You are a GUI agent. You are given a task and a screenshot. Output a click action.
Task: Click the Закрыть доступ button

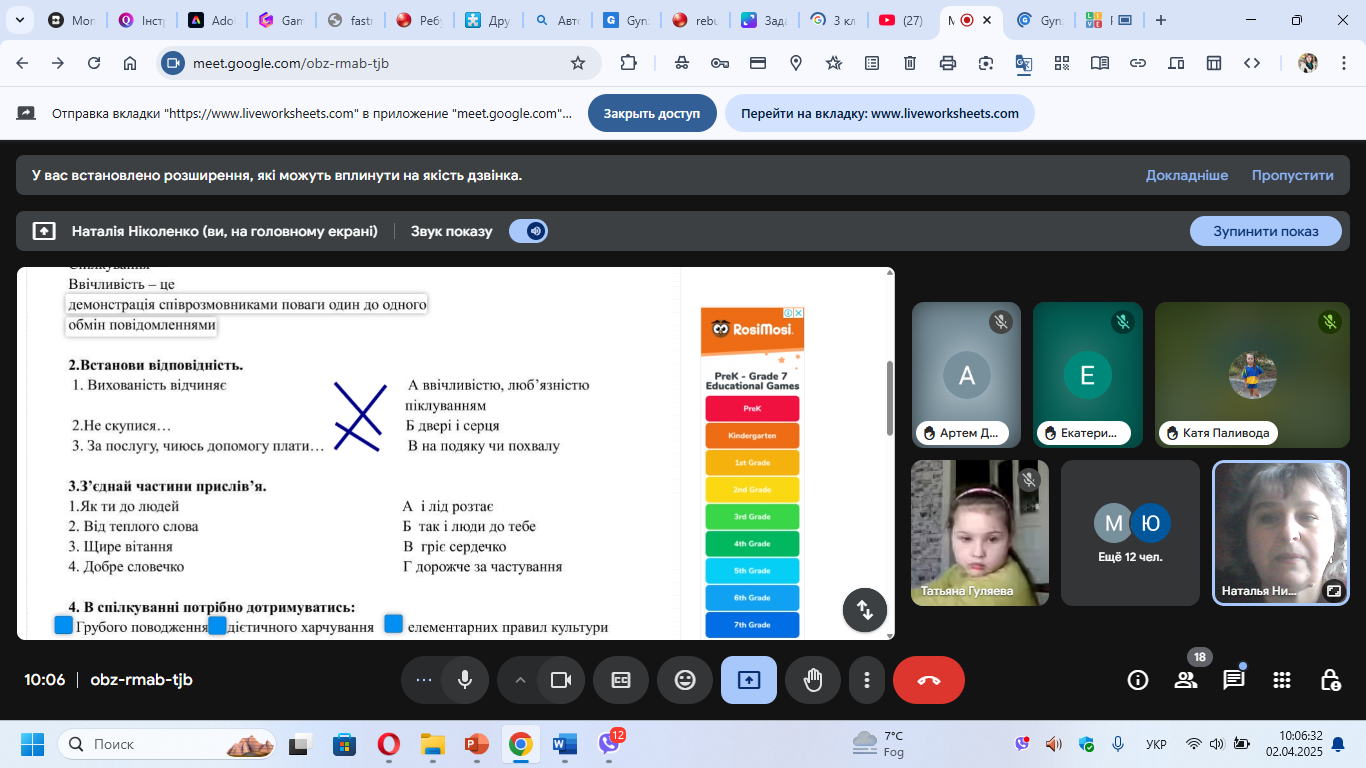click(652, 113)
